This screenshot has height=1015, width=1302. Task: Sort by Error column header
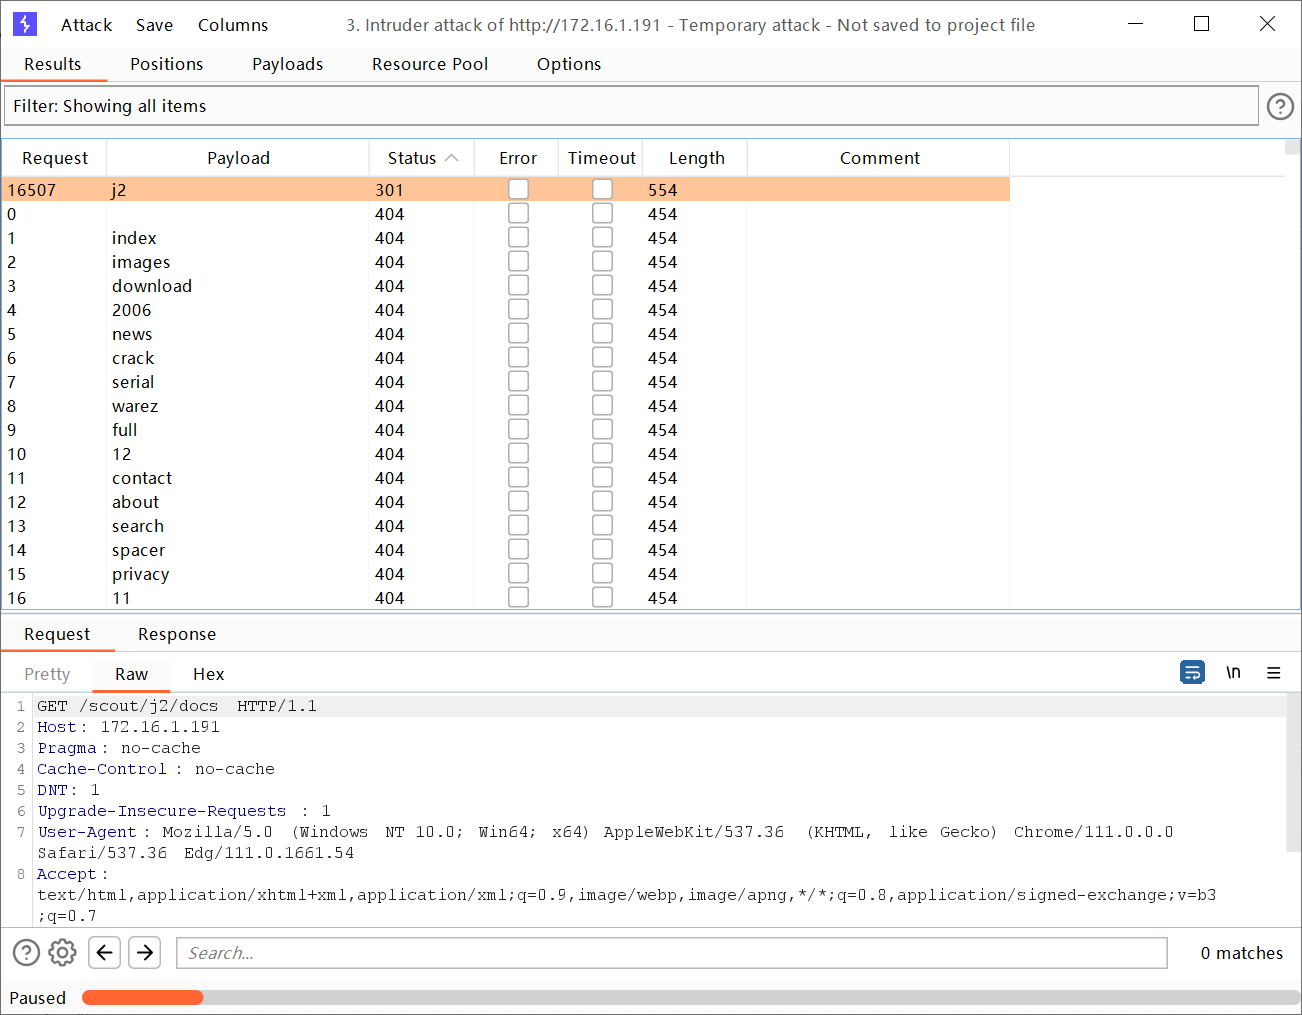click(x=518, y=158)
